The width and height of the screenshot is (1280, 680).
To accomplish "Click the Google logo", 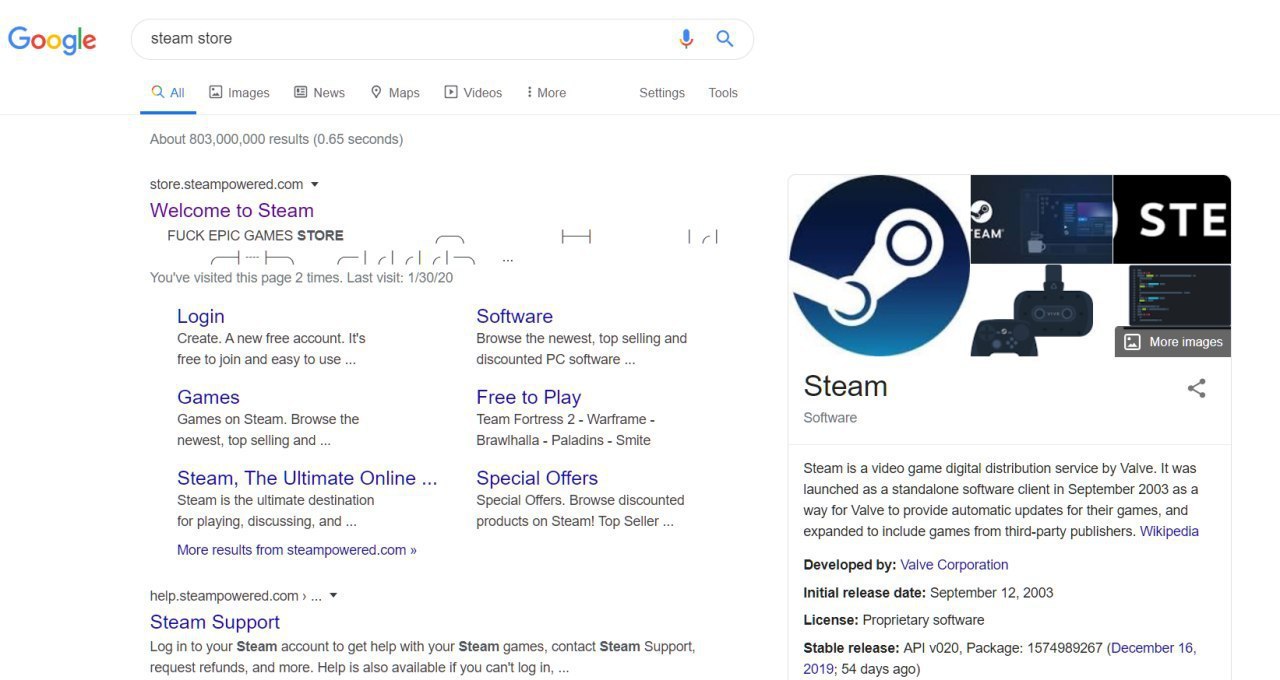I will click(52, 40).
